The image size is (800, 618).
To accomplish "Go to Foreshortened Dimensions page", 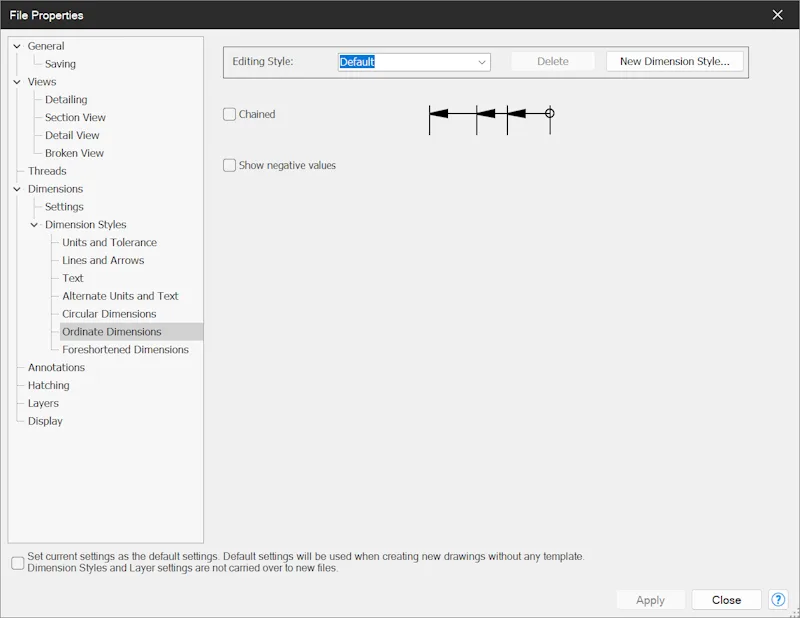I will (x=125, y=350).
